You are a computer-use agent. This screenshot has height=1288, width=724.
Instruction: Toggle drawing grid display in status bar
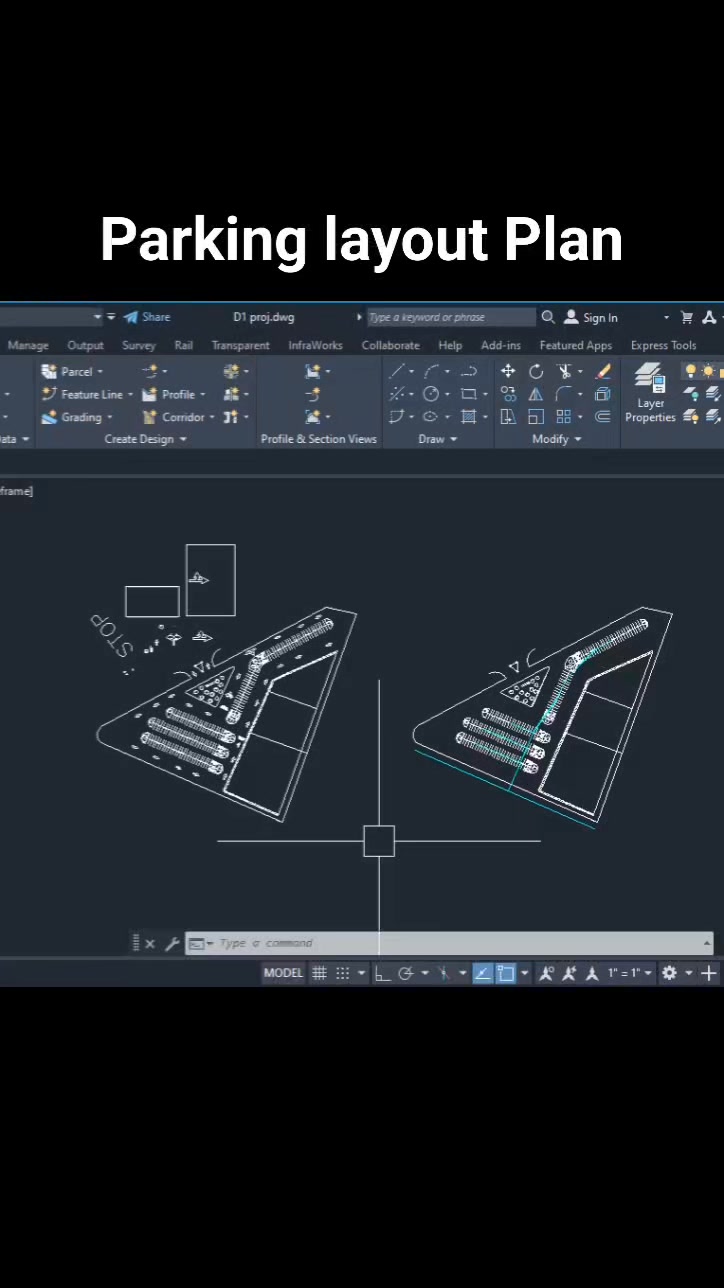tap(319, 973)
